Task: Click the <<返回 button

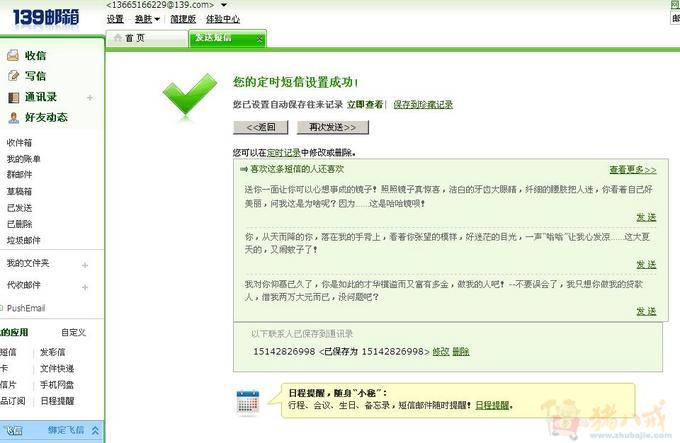Action: coord(261,127)
